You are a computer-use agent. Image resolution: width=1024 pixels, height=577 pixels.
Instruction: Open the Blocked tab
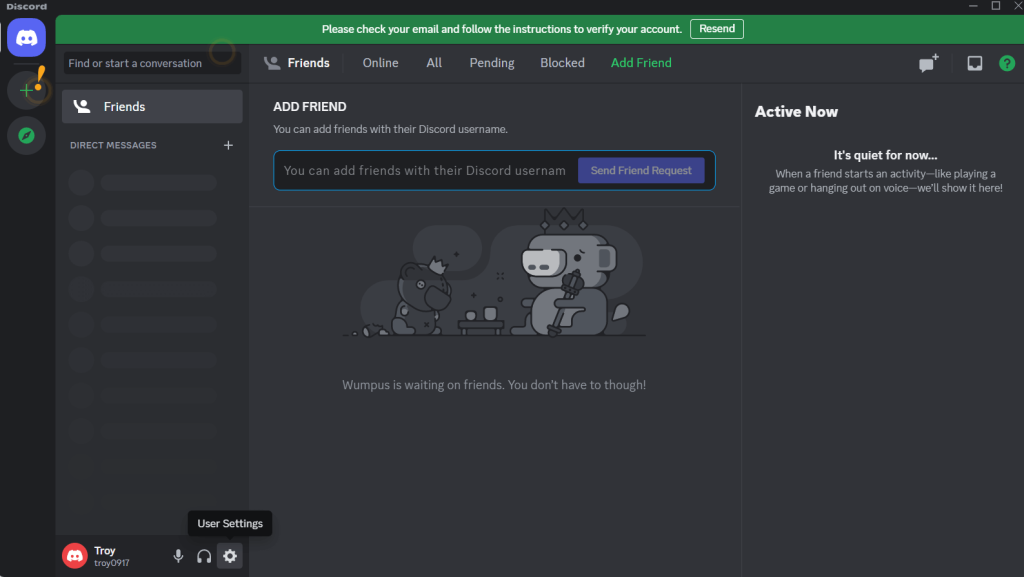click(562, 63)
